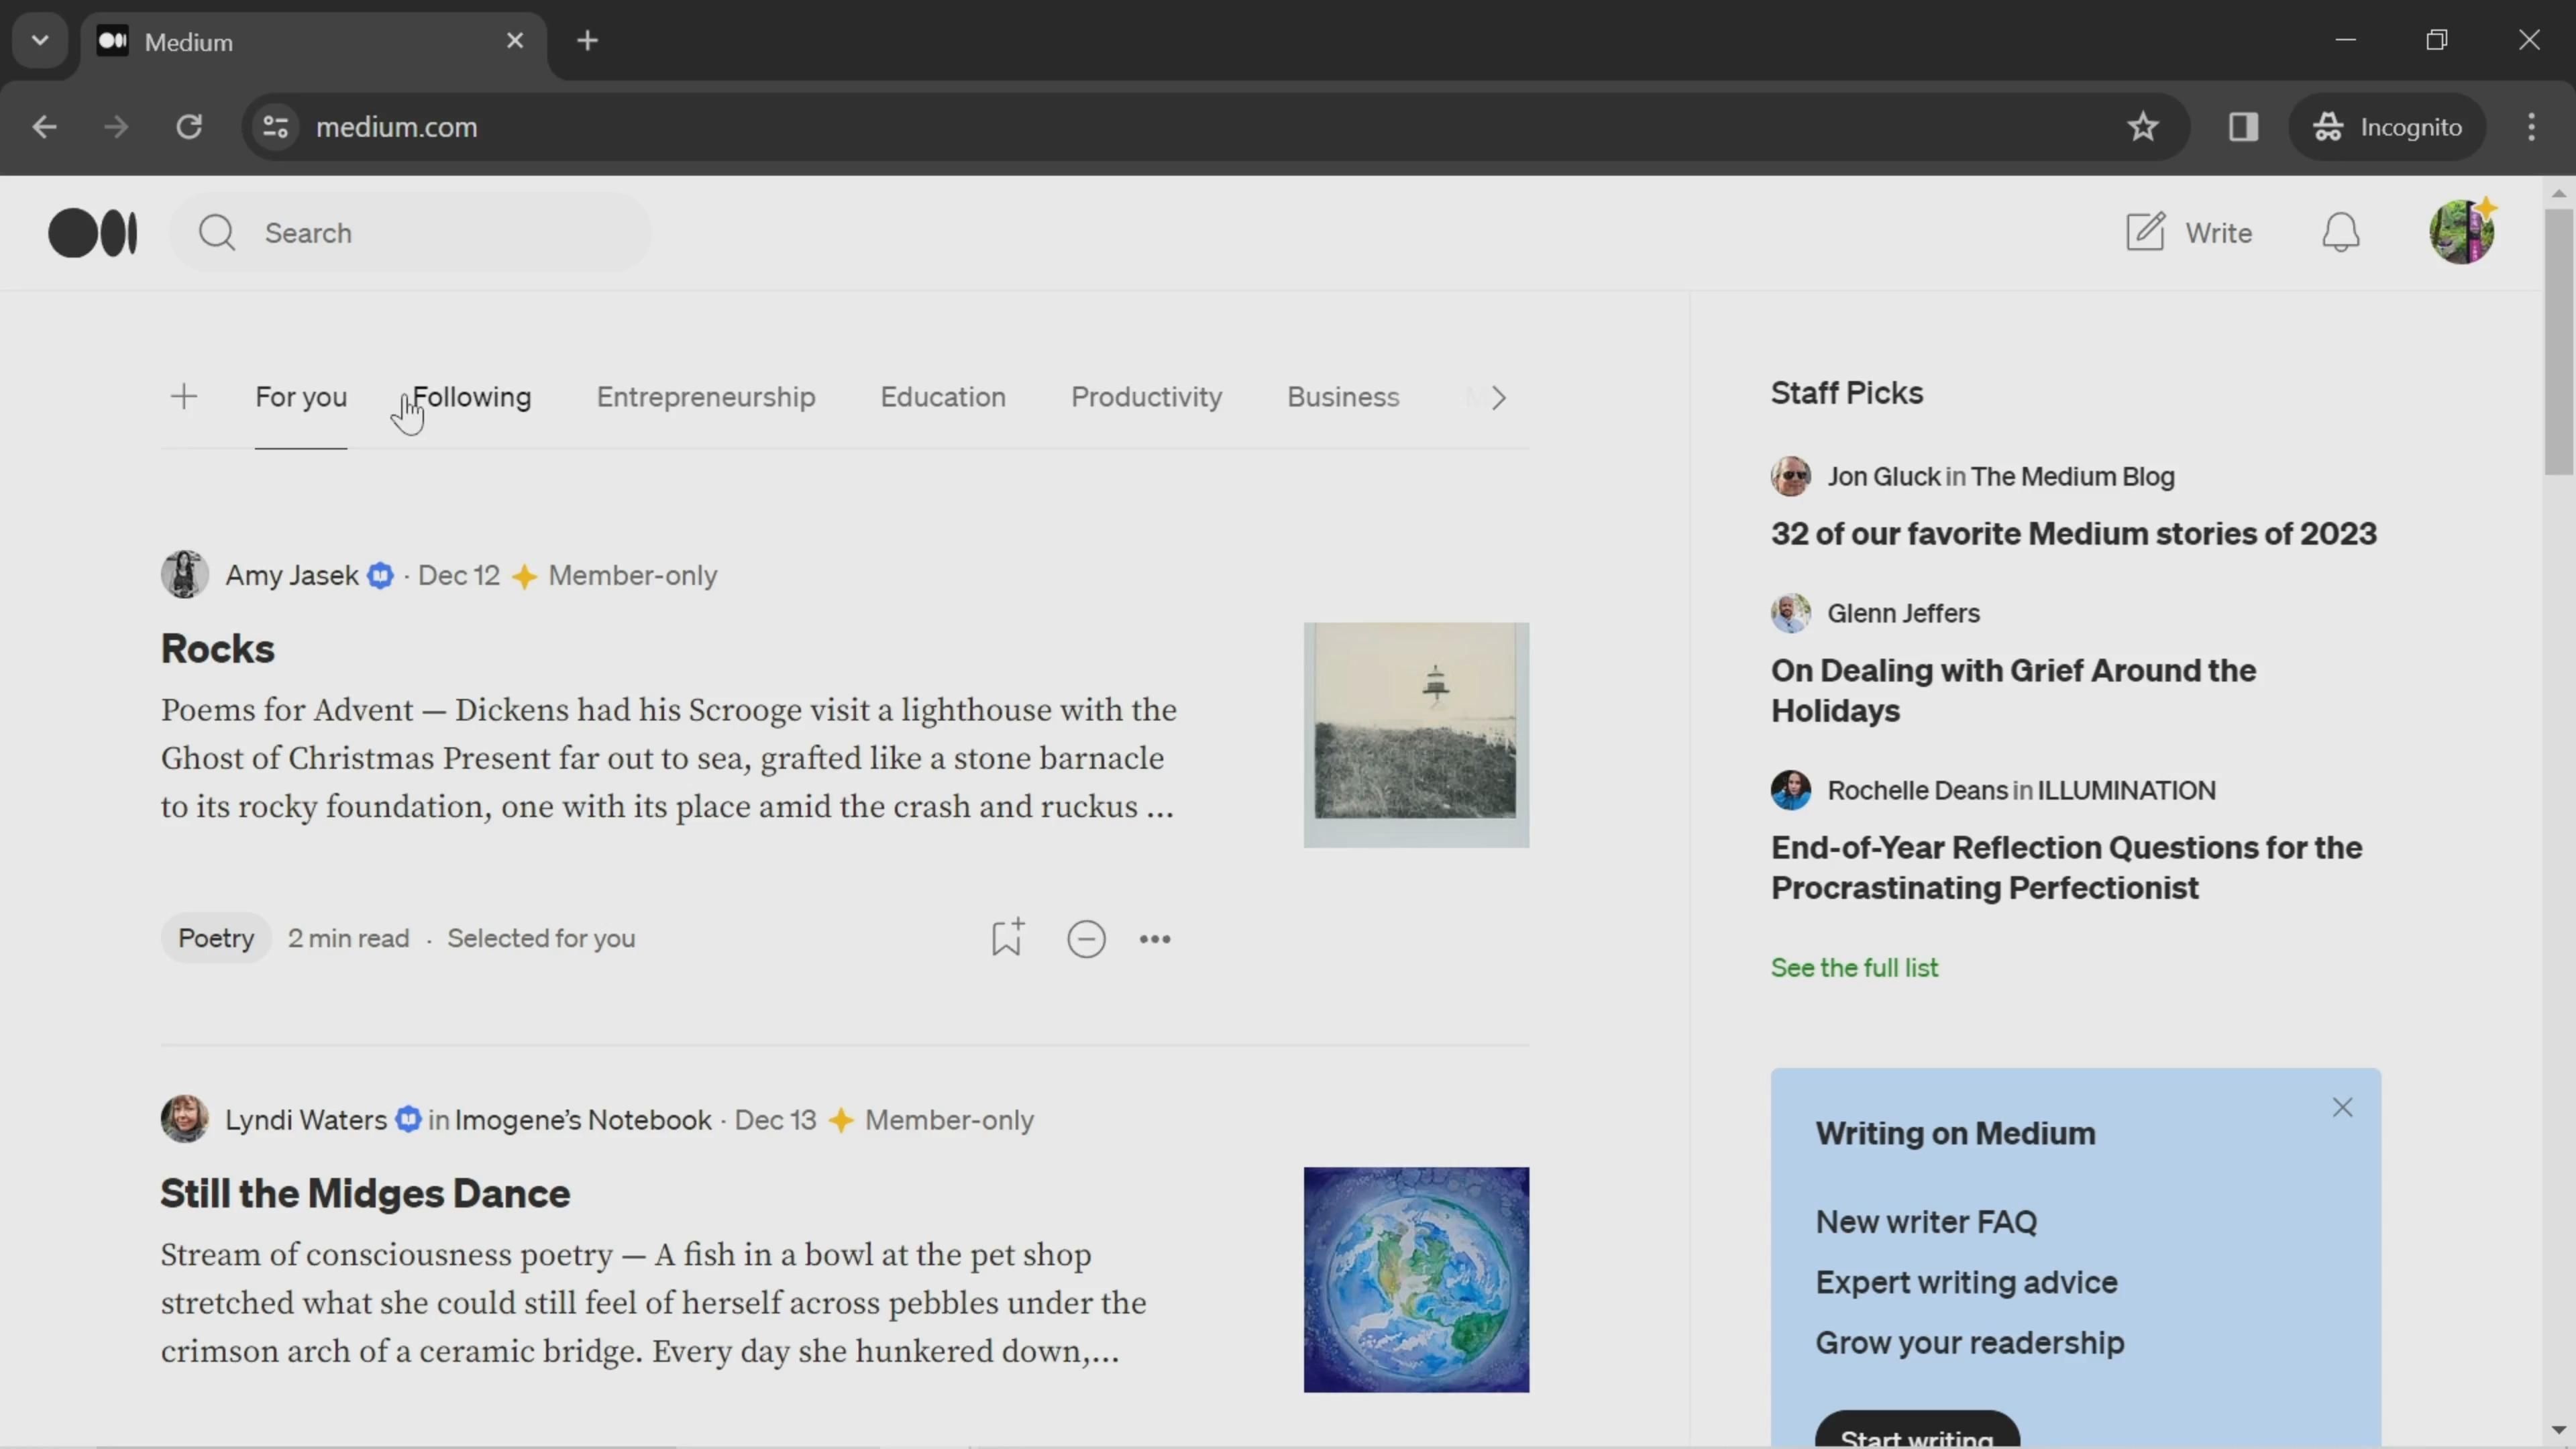This screenshot has height=1449, width=2576.
Task: Click the Poetry tag button
Action: (x=216, y=938)
